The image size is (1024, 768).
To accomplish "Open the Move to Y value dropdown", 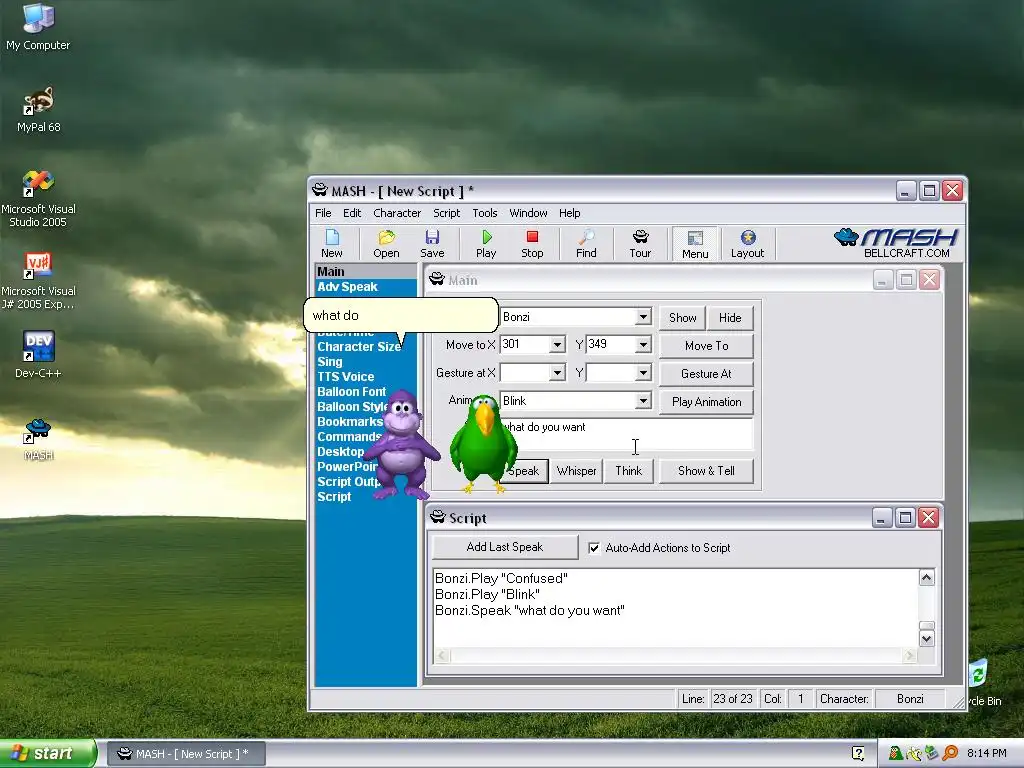I will [x=643, y=345].
